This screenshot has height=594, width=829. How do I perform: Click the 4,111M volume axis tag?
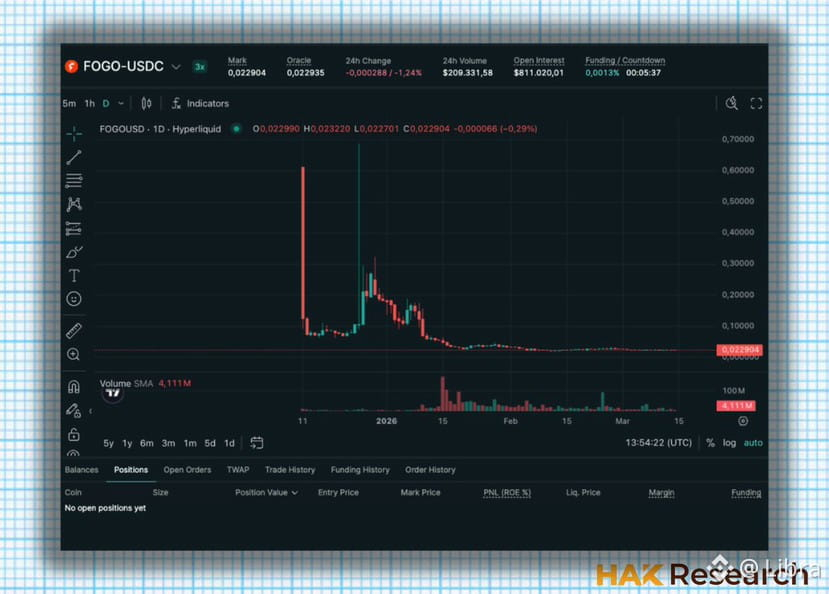(x=736, y=406)
